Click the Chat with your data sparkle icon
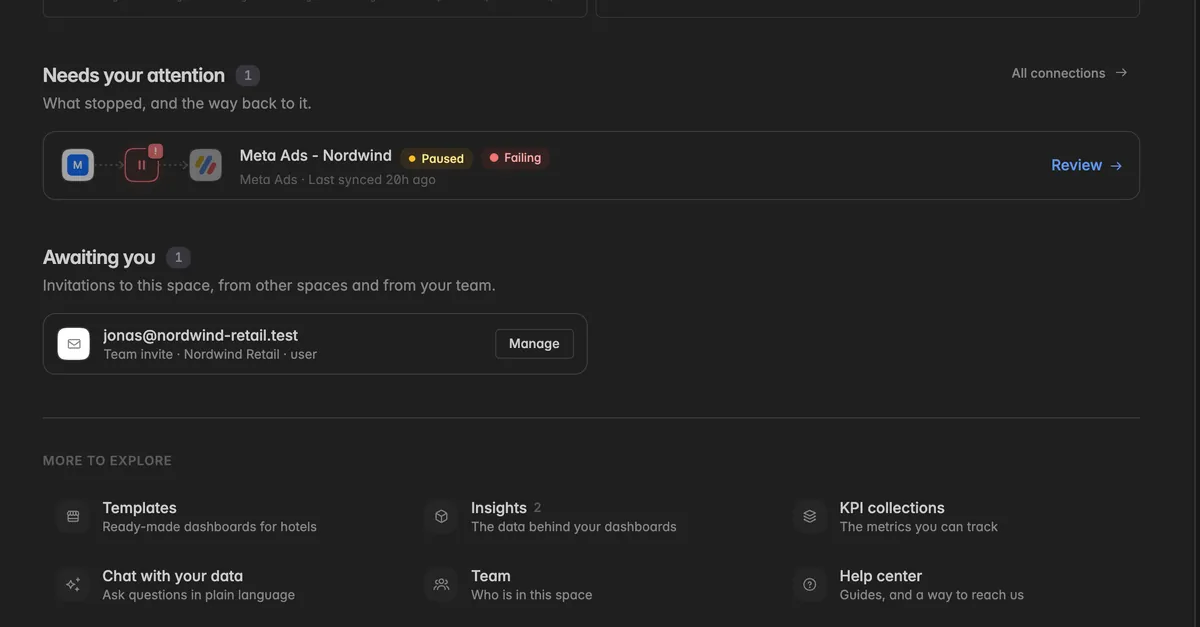The height and width of the screenshot is (627, 1200). pos(73,585)
